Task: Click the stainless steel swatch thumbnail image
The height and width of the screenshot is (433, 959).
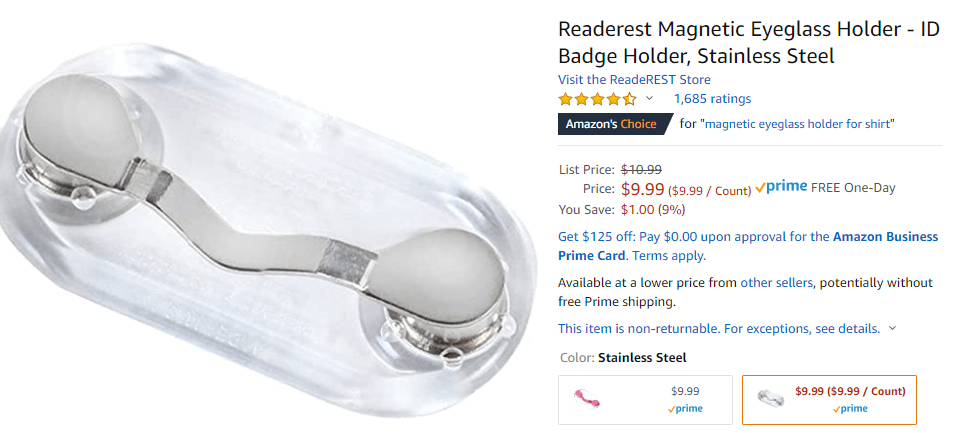Action: point(770,398)
